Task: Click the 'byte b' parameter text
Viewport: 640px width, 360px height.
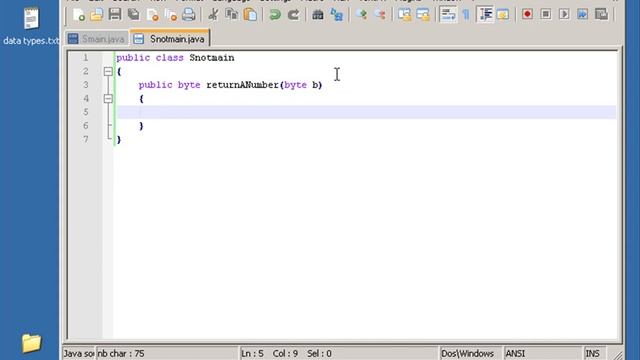Action: 301,85
